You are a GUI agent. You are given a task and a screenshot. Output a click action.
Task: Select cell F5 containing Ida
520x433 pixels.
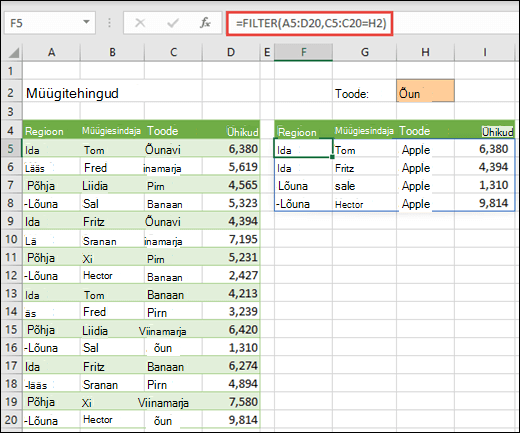tap(303, 148)
